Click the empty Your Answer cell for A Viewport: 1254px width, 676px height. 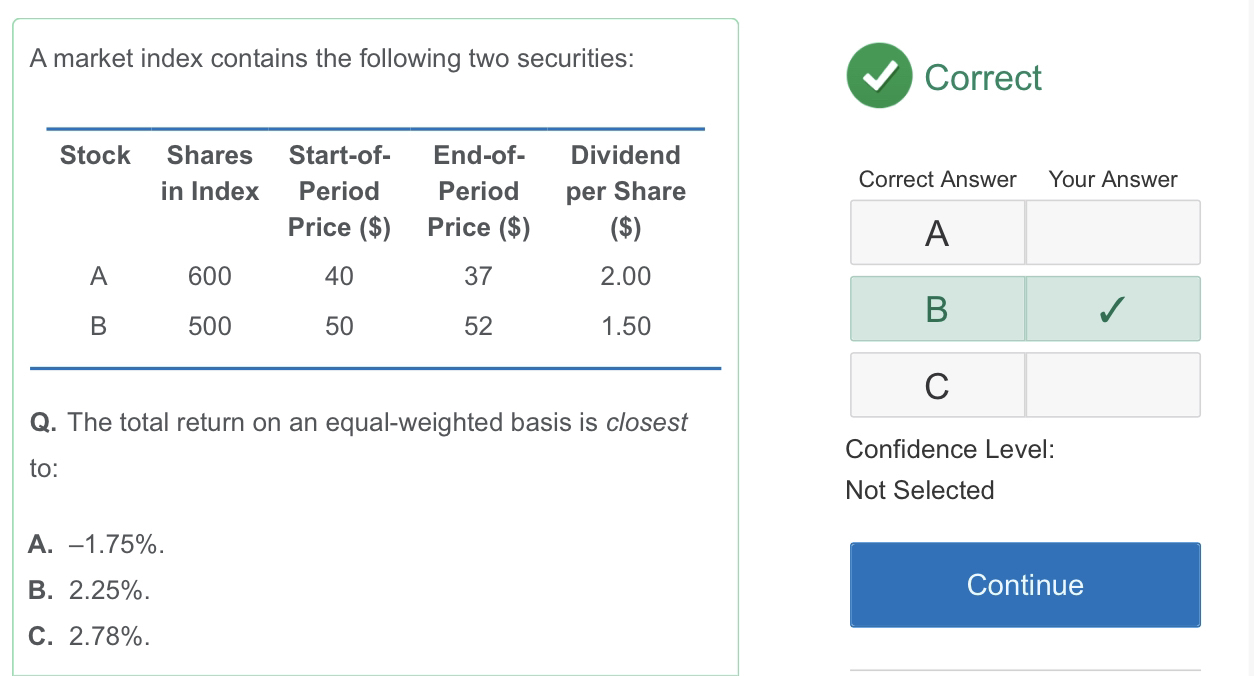click(x=1113, y=233)
